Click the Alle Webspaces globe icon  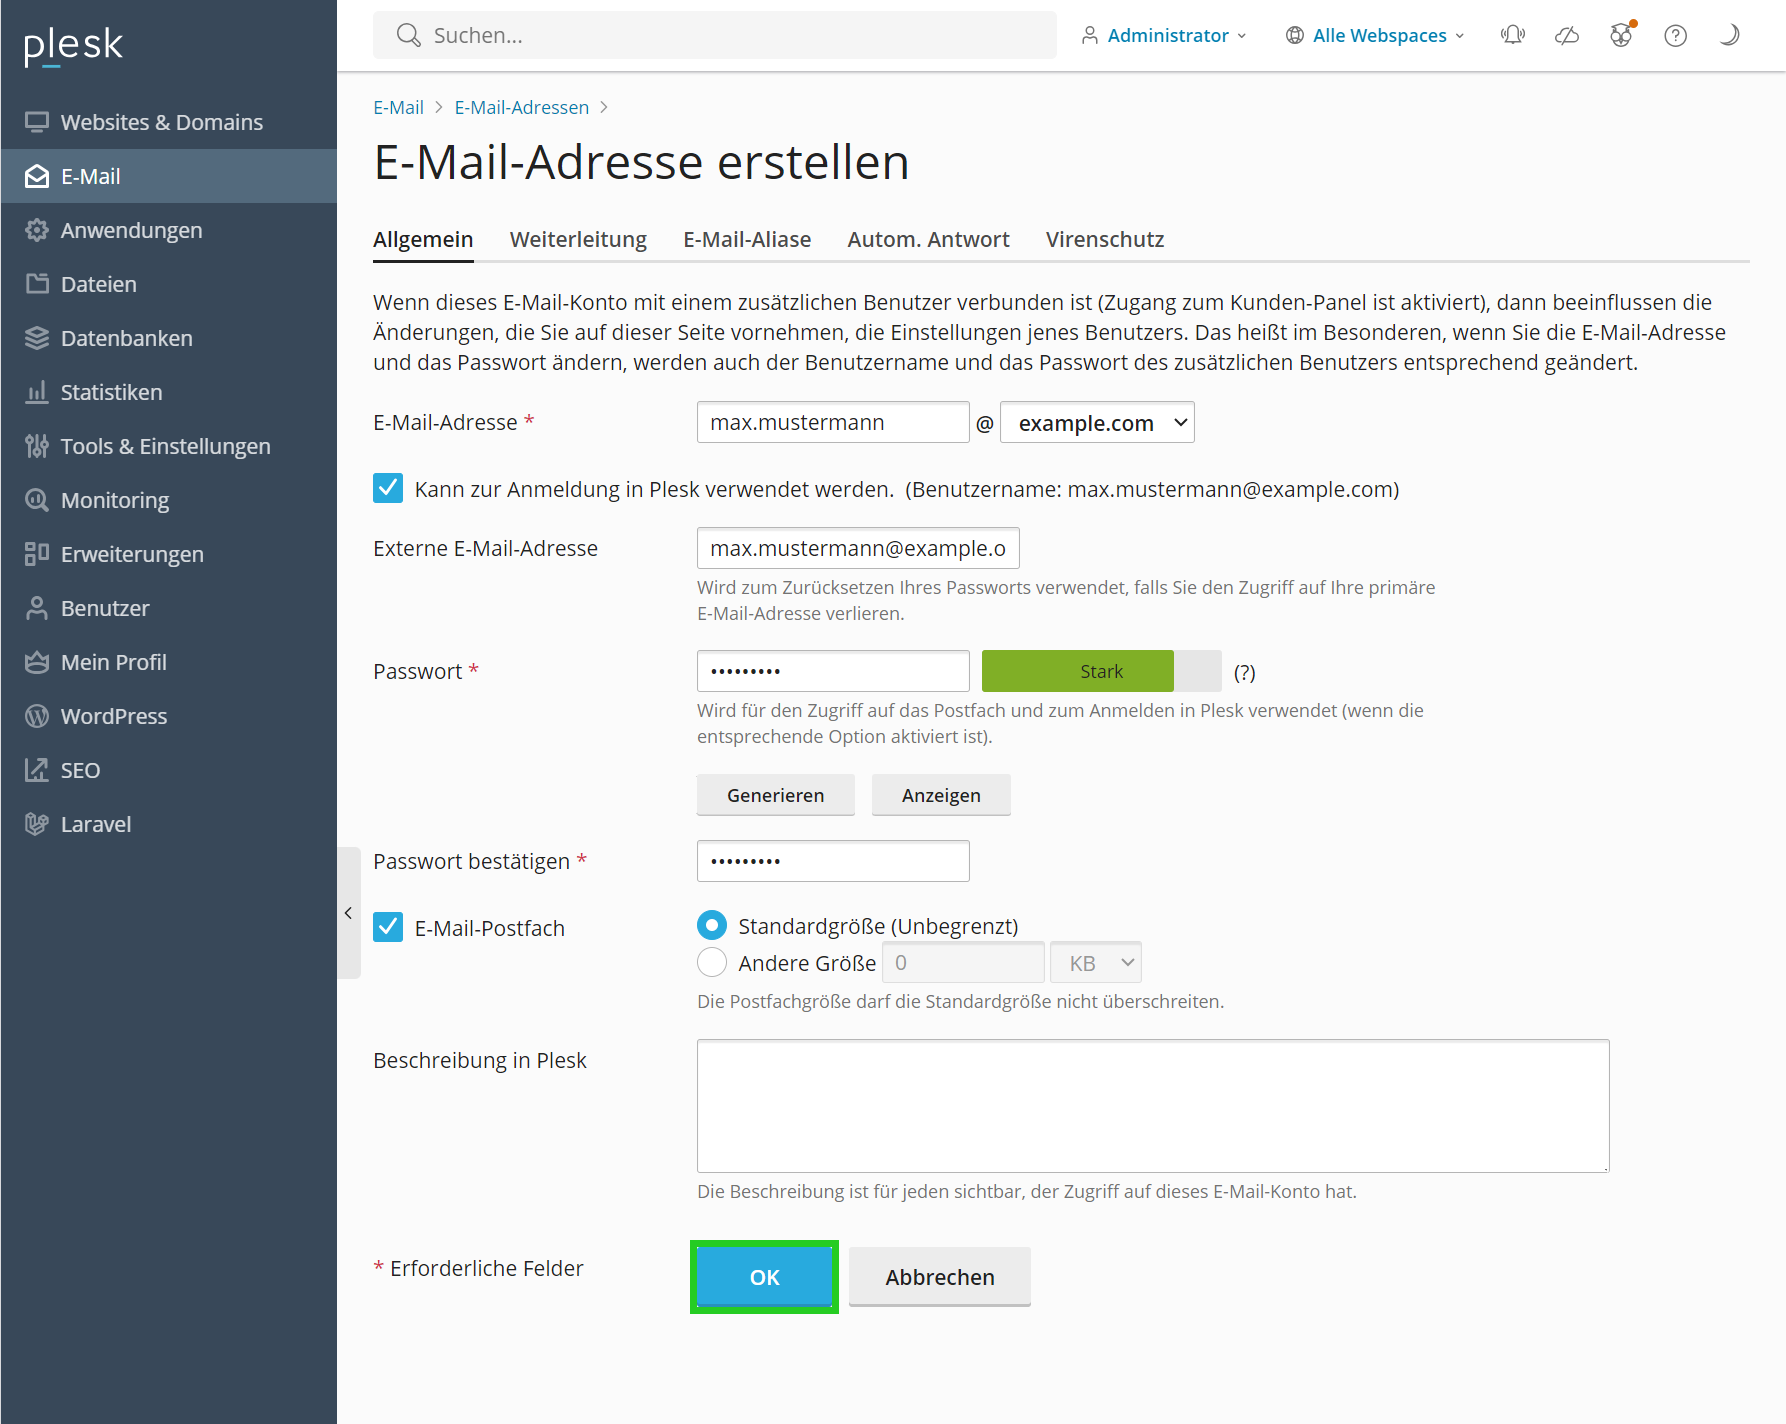click(1295, 36)
